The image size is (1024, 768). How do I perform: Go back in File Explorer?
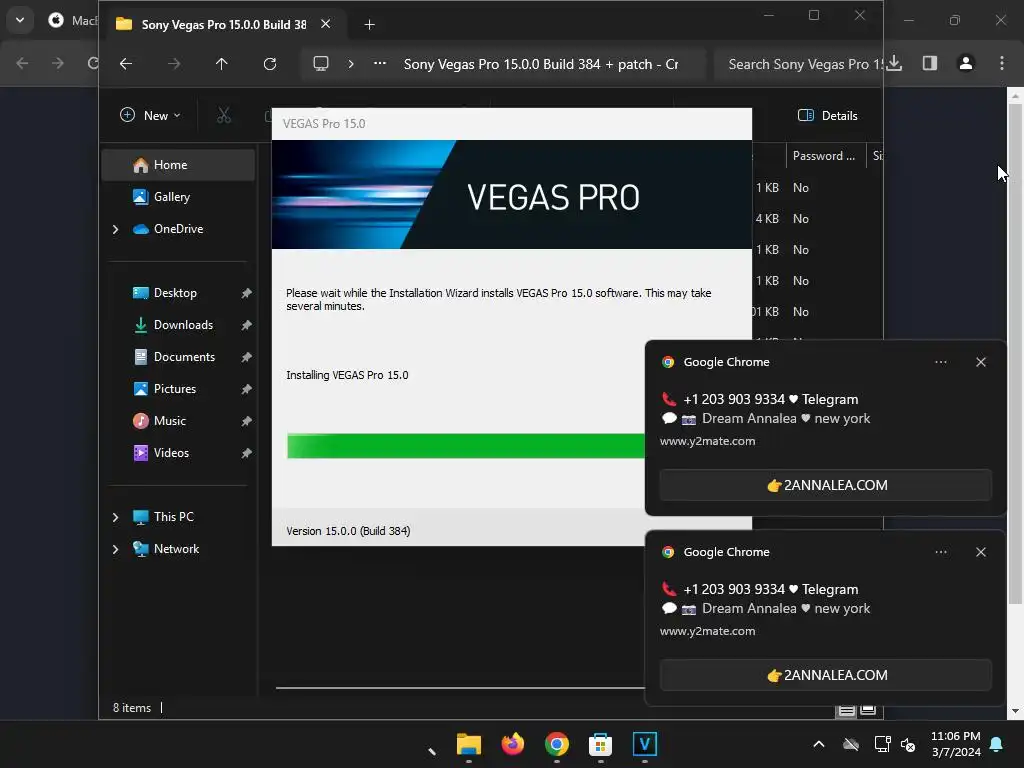pos(126,63)
